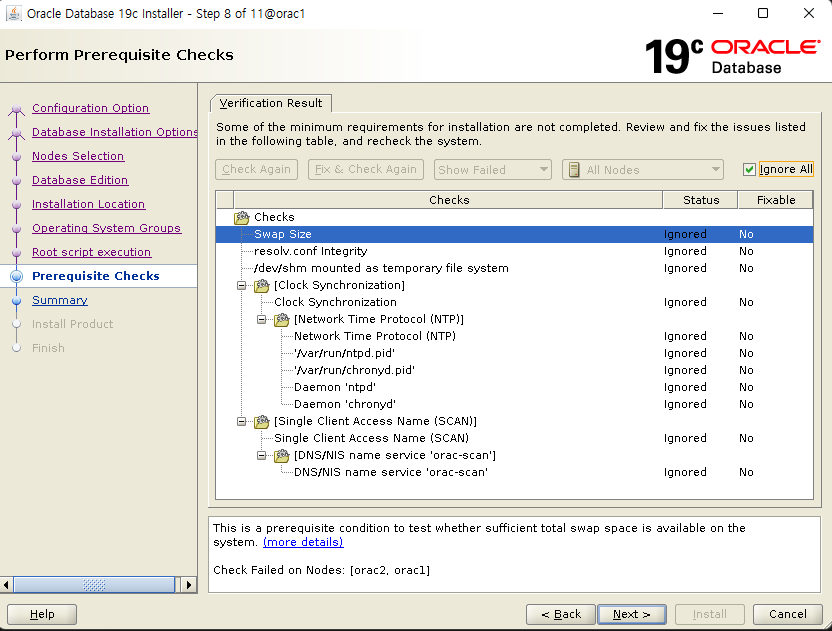Open the All Nodes dropdown
This screenshot has width=832, height=631.
pos(643,170)
